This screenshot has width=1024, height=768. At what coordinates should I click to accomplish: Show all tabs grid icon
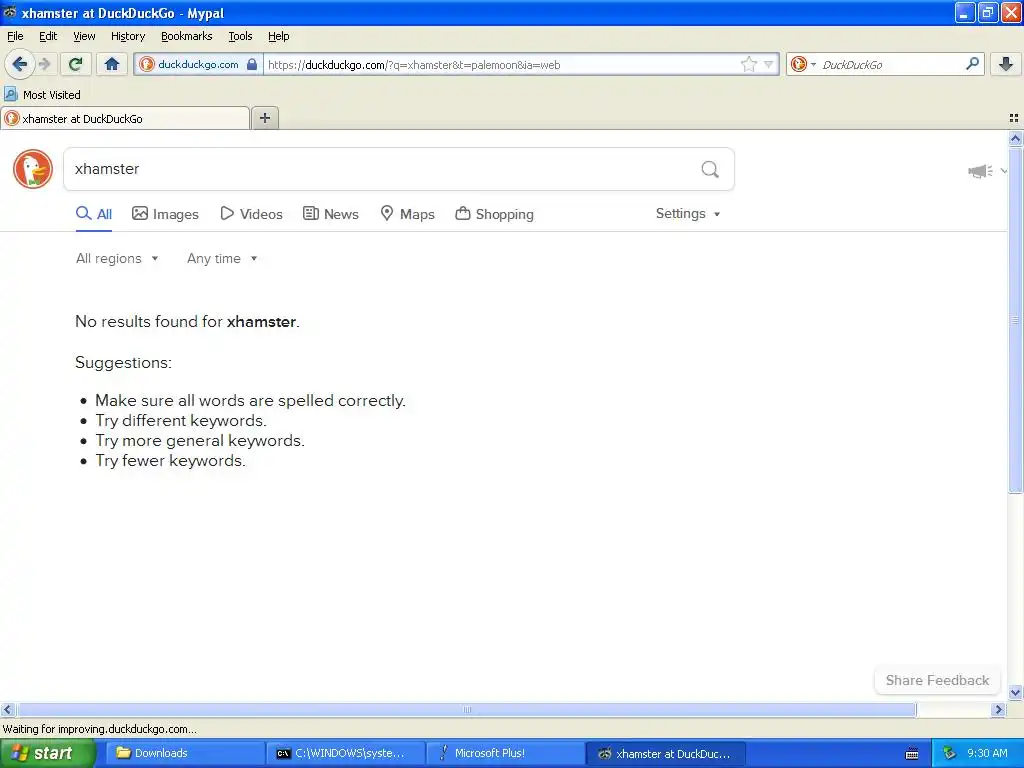pos(1014,118)
